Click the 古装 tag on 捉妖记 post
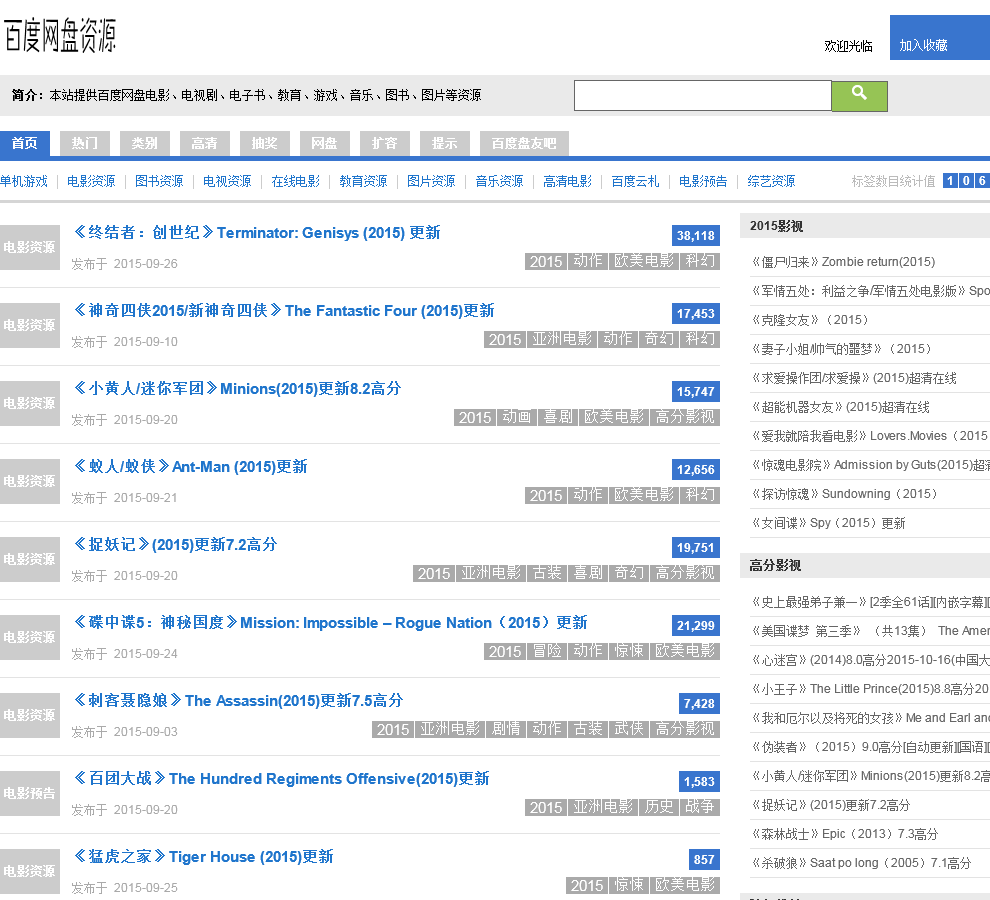Viewport: 990px width, 900px height. coord(547,573)
